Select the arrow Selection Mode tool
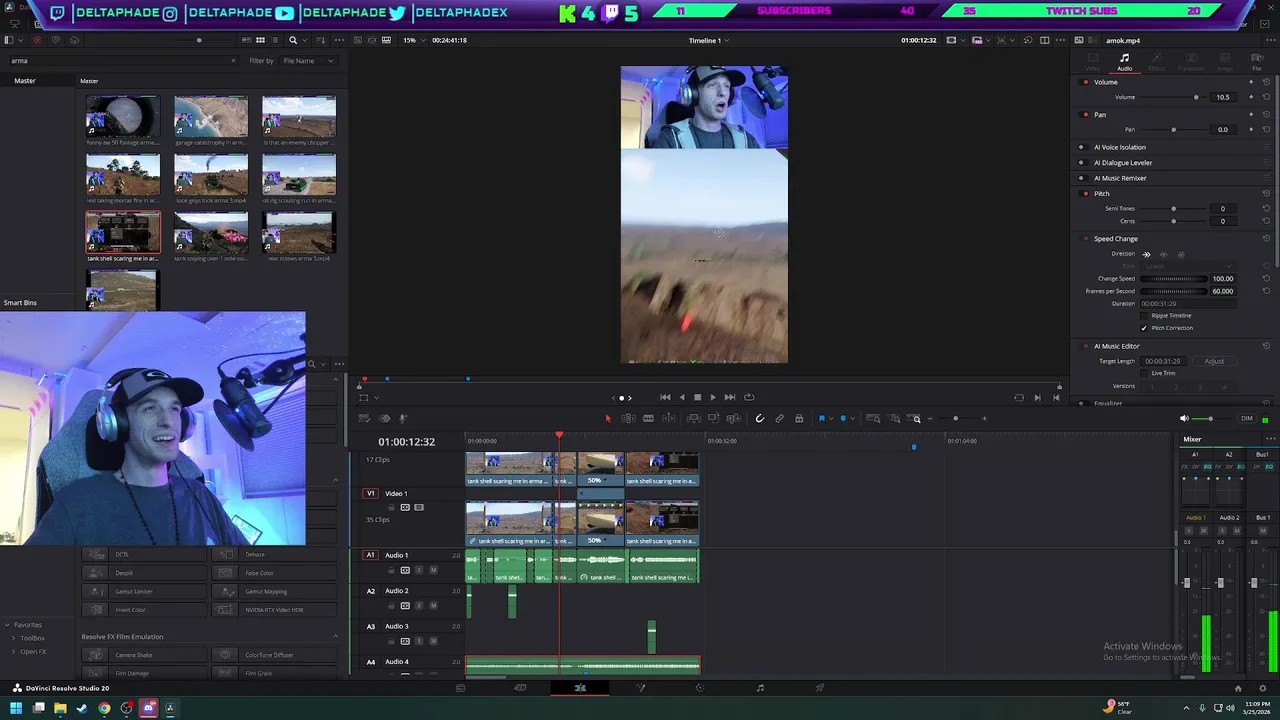Image resolution: width=1280 pixels, height=720 pixels. click(607, 418)
